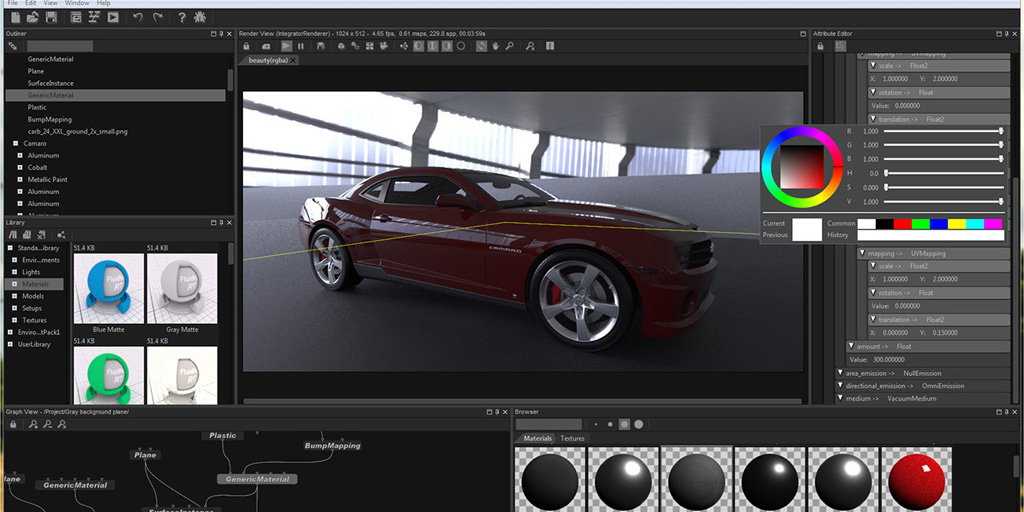Pause the render in Render View
1024x512 pixels.
(300, 46)
